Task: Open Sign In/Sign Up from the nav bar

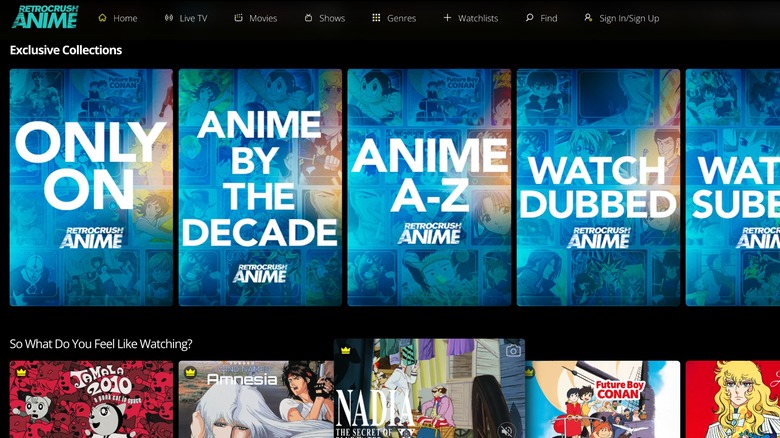Action: 621,18
